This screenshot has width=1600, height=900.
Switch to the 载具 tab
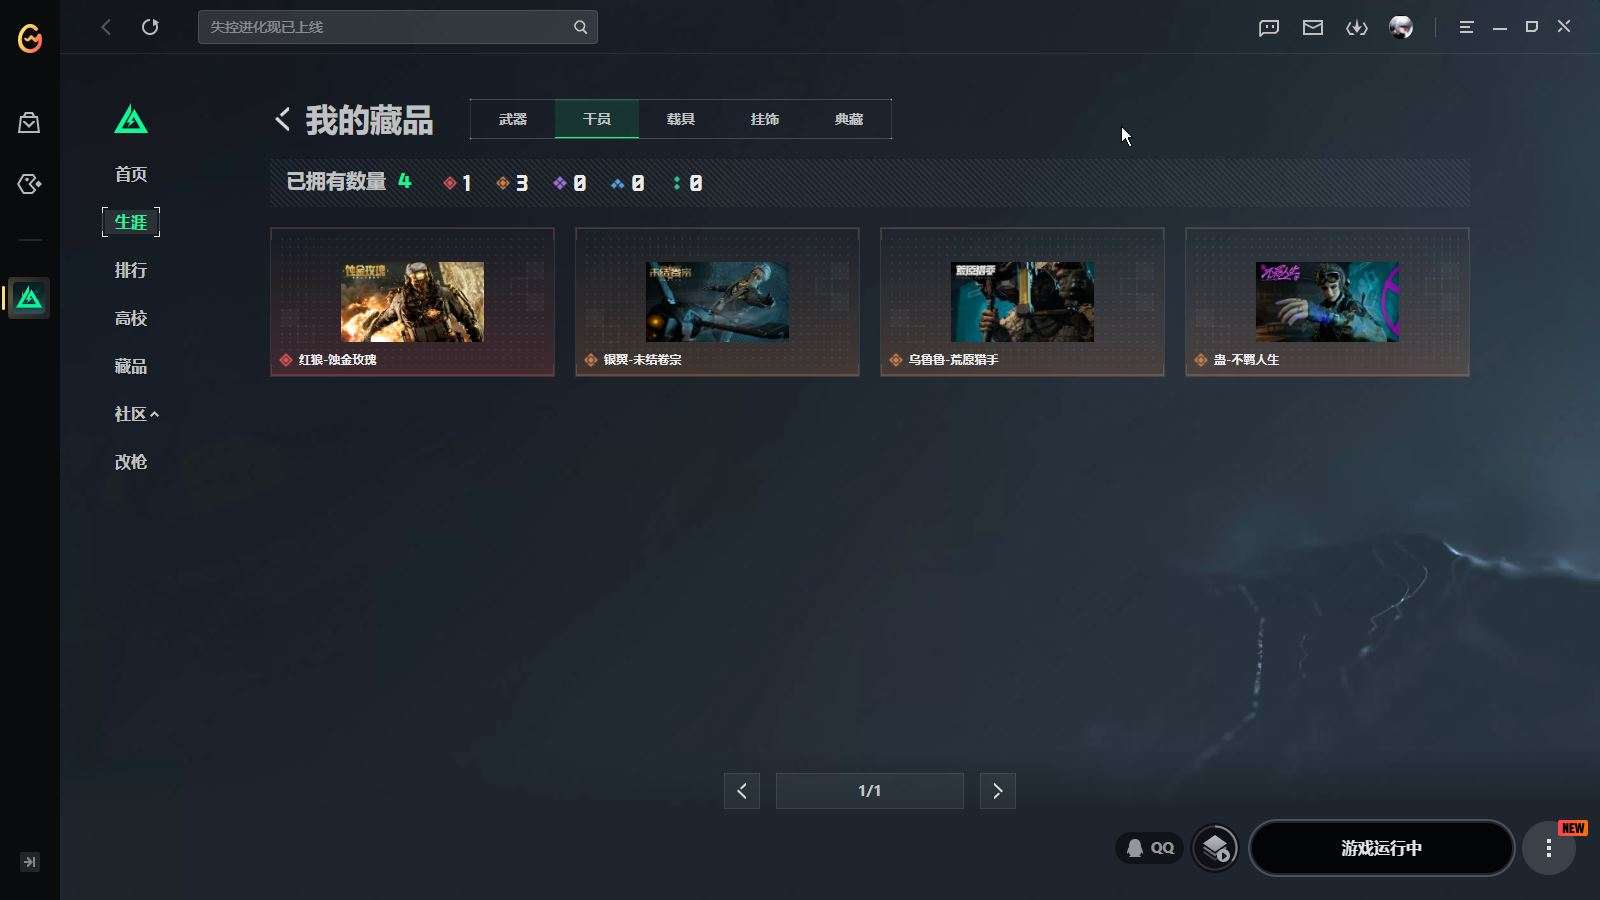tap(681, 119)
